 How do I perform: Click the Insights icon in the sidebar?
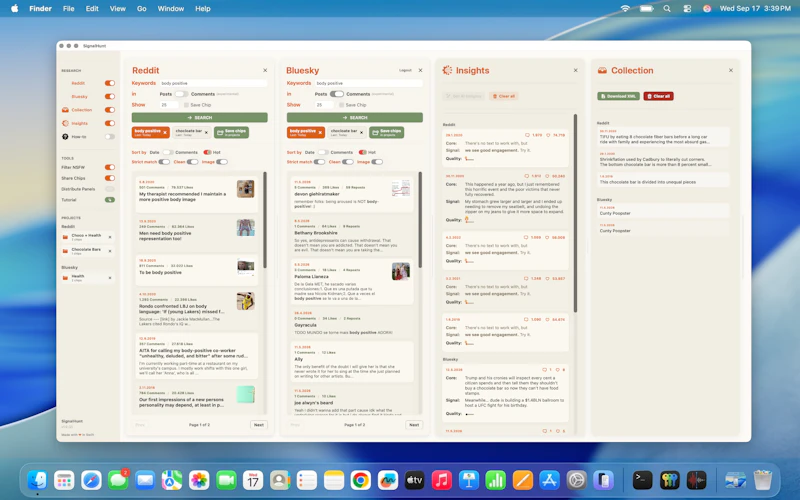65,123
